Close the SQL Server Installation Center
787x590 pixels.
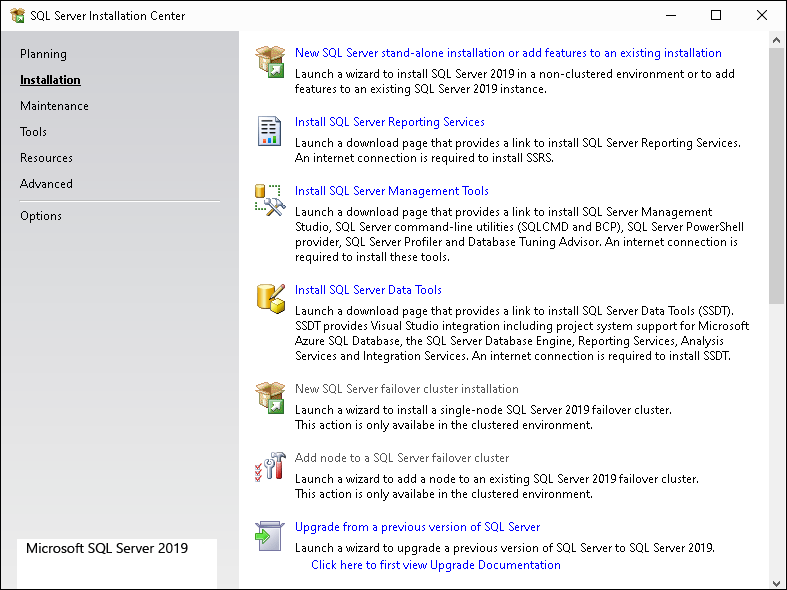pyautogui.click(x=762, y=16)
